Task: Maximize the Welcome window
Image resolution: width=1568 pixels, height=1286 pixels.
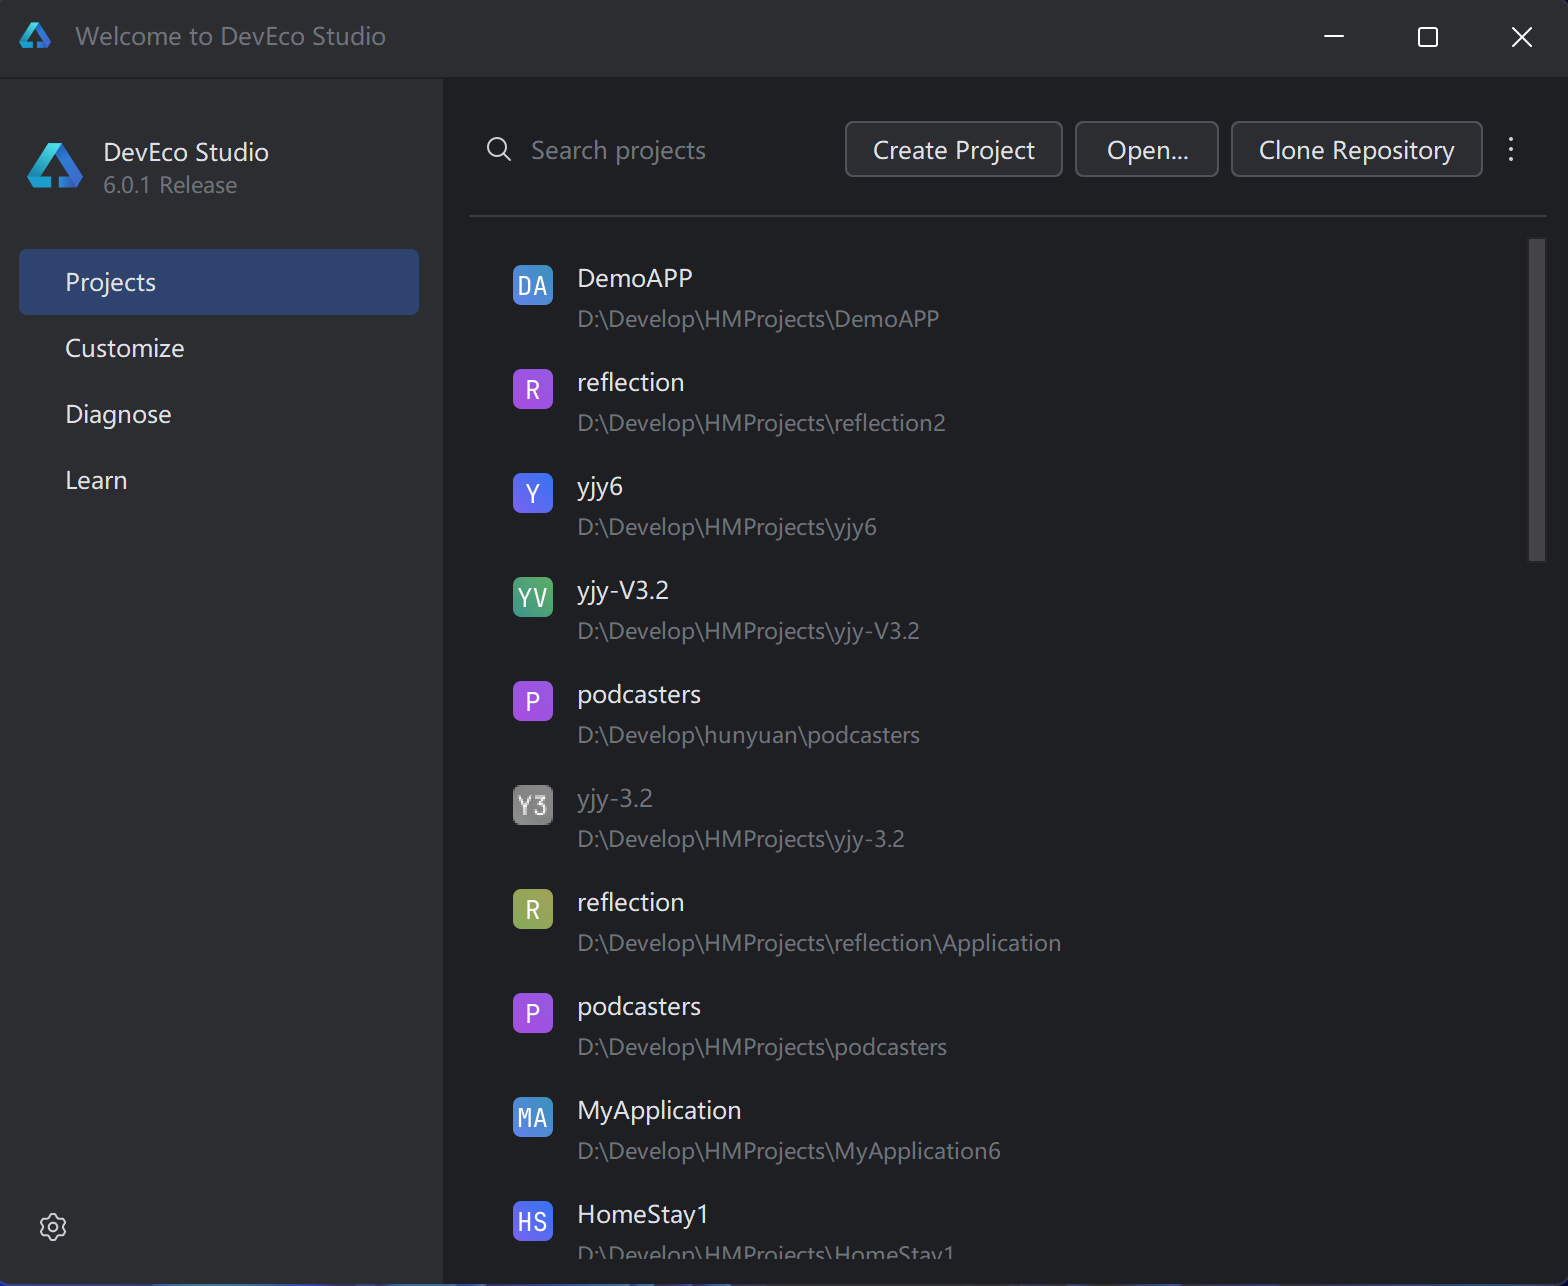Action: tap(1428, 37)
